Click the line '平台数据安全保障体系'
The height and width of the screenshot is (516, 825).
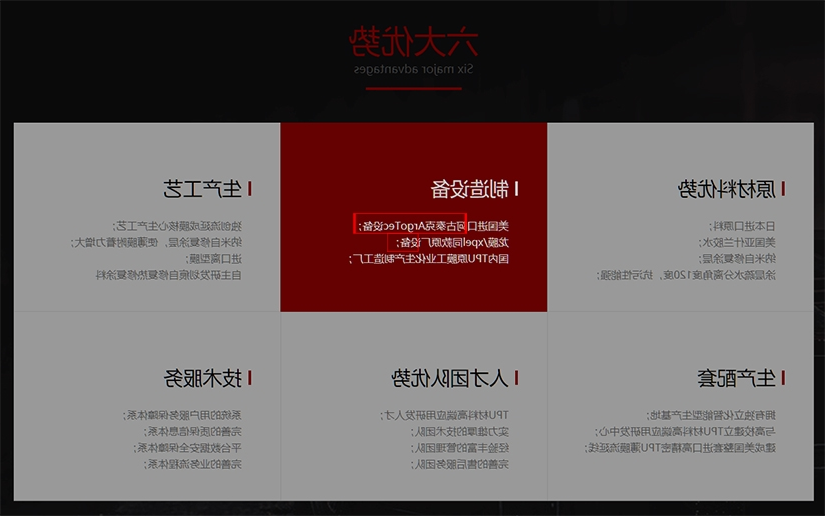pos(187,448)
